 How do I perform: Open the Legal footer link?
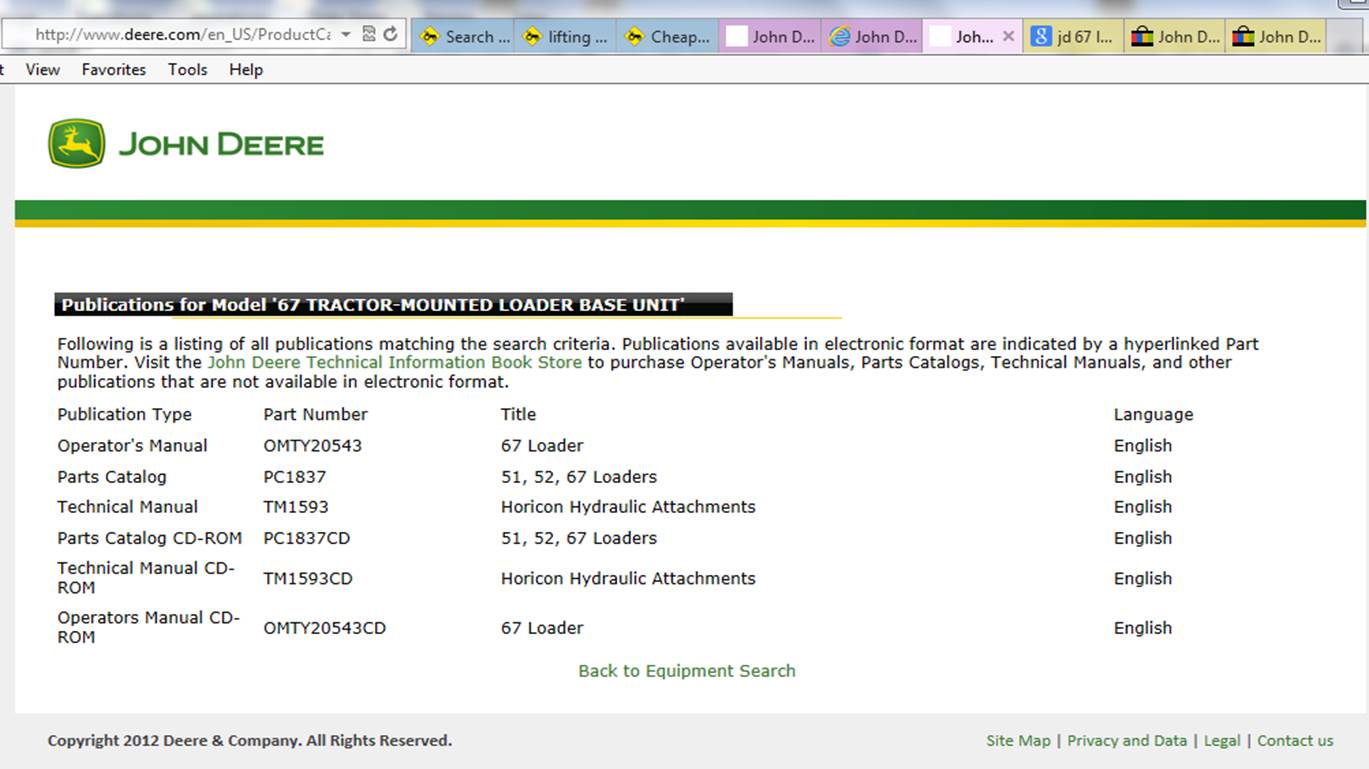pos(1222,741)
